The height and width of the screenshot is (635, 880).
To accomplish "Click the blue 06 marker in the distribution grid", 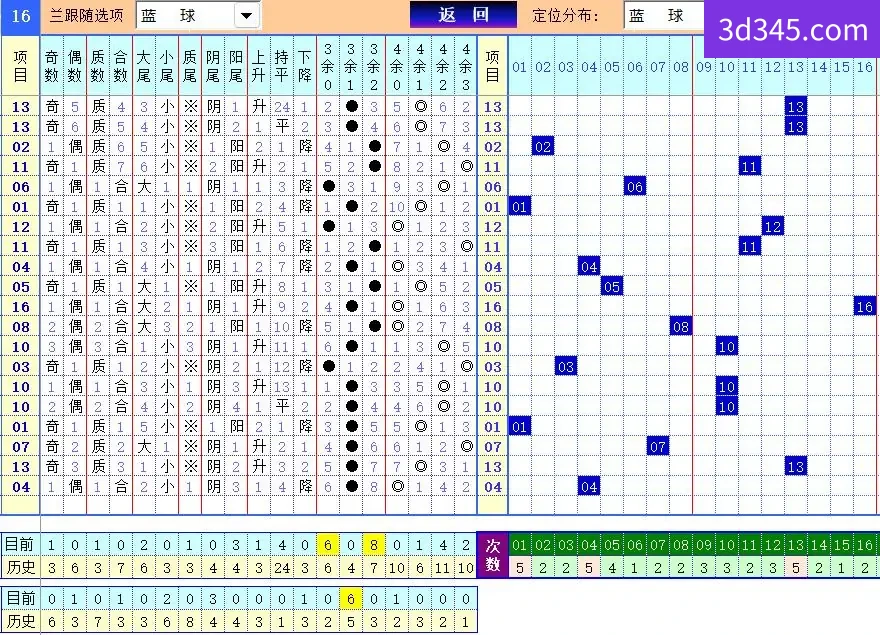I will pyautogui.click(x=635, y=186).
